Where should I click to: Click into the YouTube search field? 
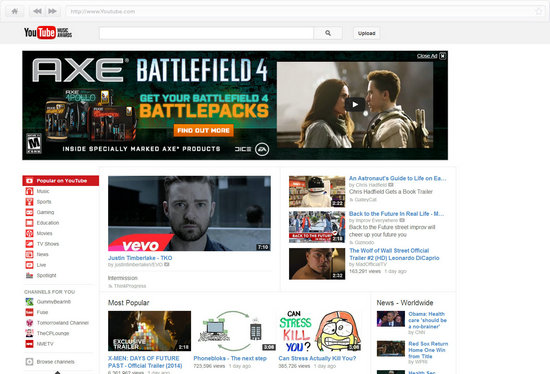[x=207, y=33]
